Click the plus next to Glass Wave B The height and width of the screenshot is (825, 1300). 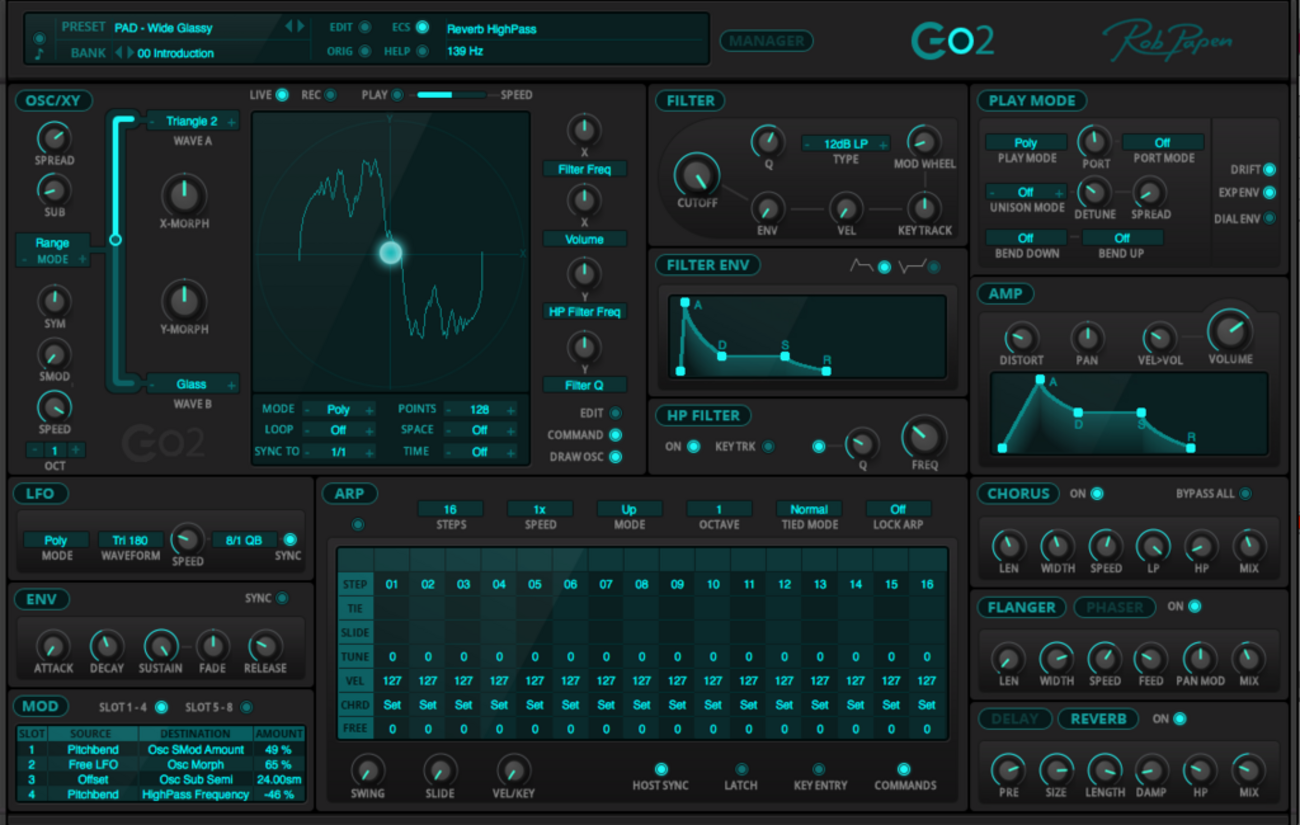pyautogui.click(x=231, y=385)
